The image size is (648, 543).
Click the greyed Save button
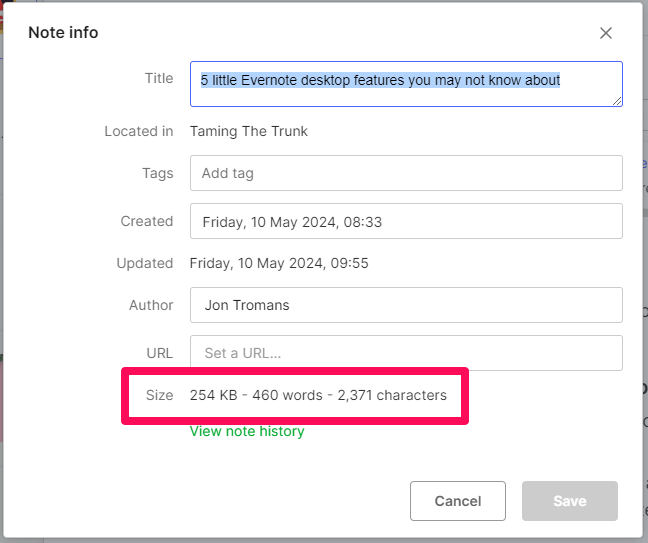pos(570,501)
